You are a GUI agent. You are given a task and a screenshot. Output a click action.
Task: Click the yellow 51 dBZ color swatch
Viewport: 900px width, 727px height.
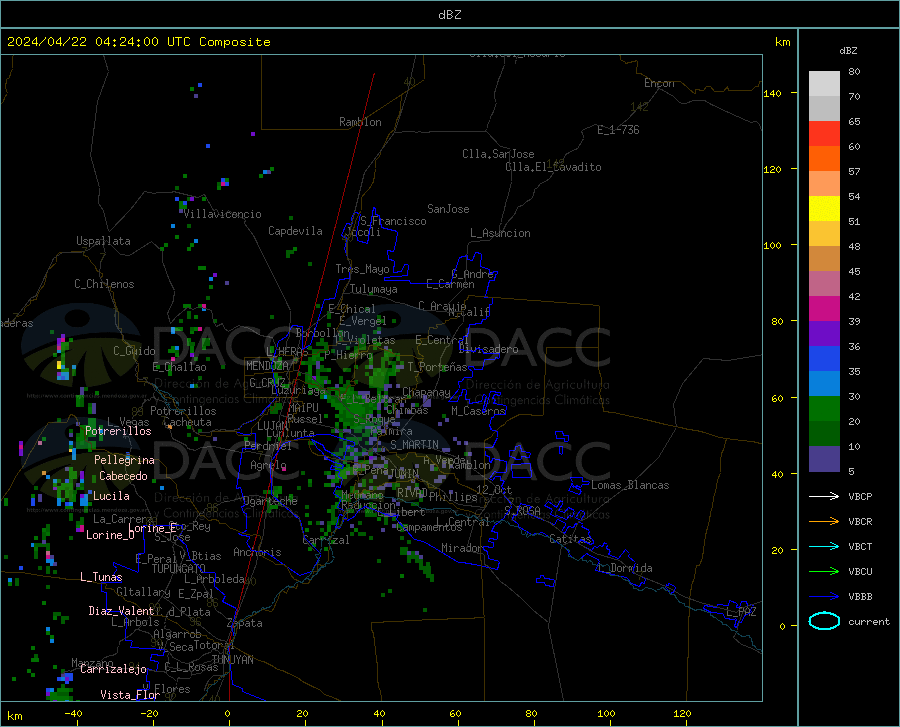[824, 209]
